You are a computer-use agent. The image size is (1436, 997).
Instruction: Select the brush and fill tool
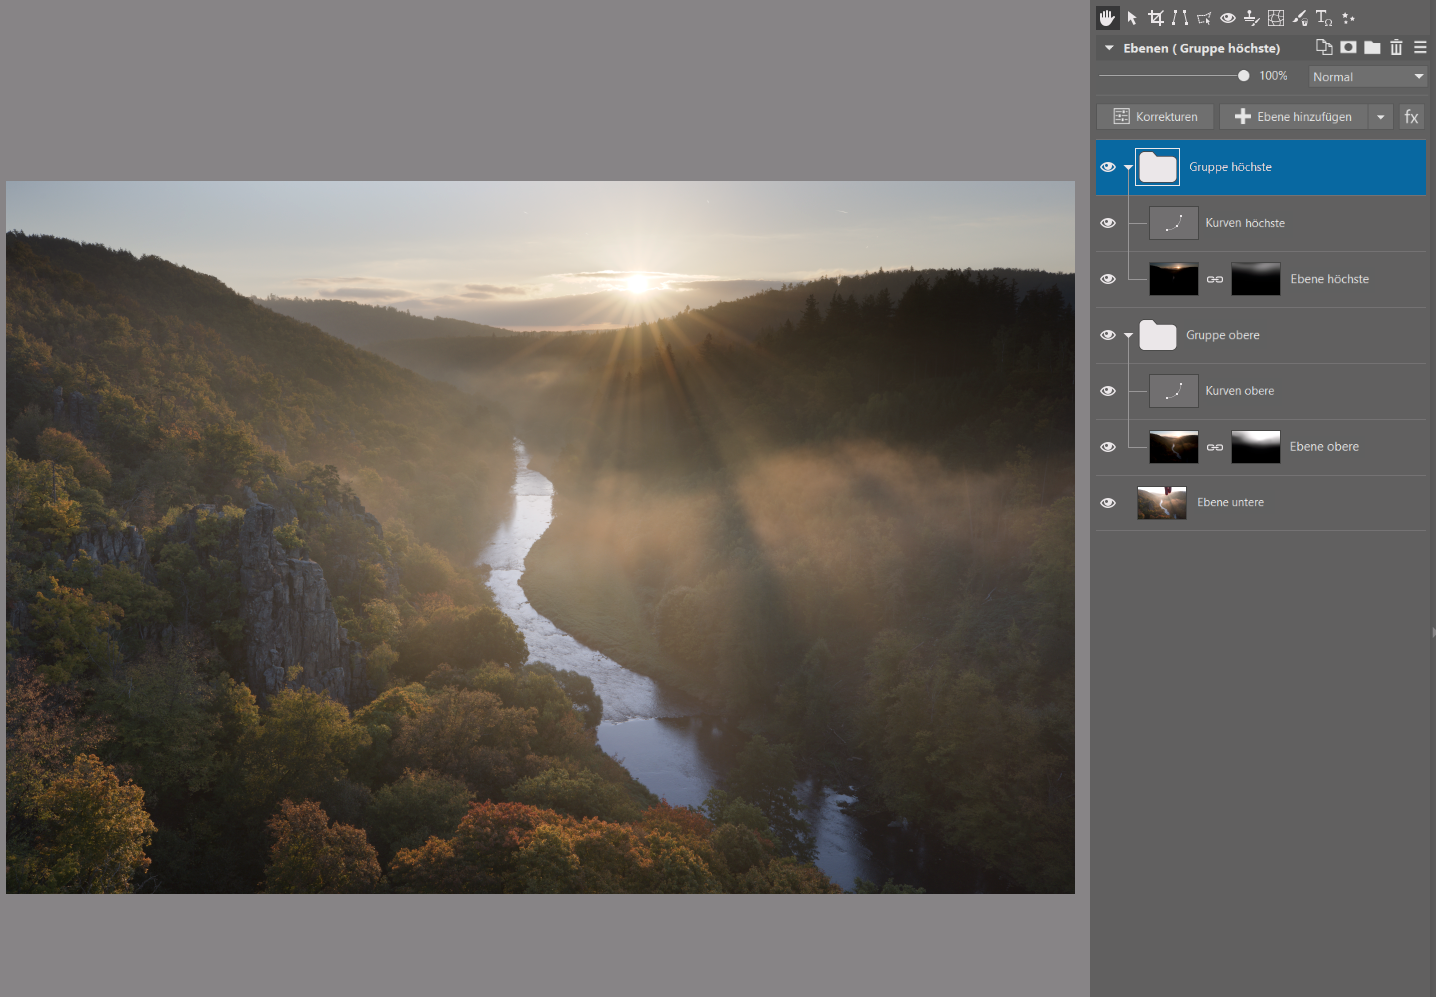1300,18
